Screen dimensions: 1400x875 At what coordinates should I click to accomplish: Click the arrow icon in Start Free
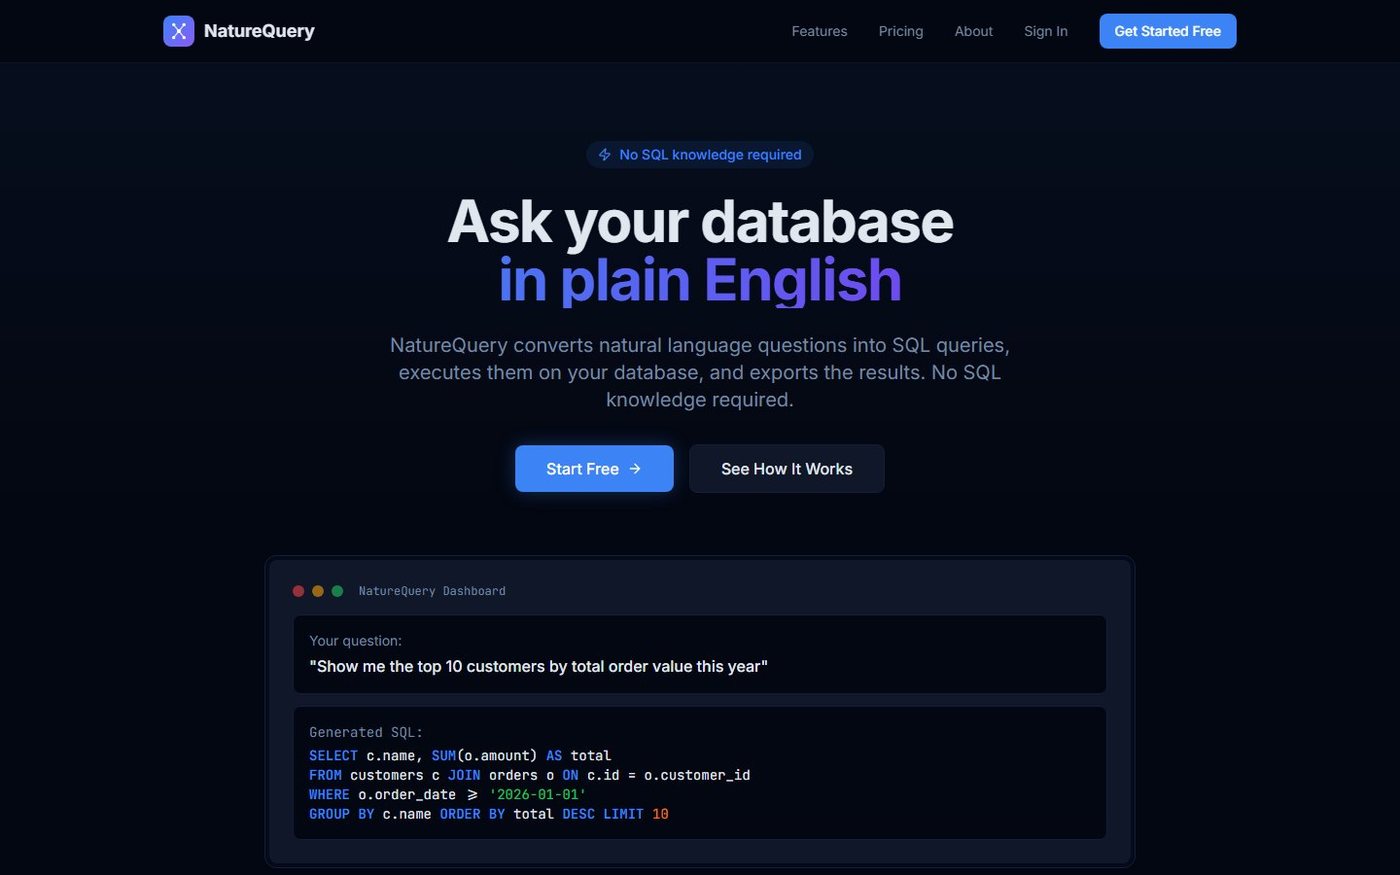click(635, 469)
